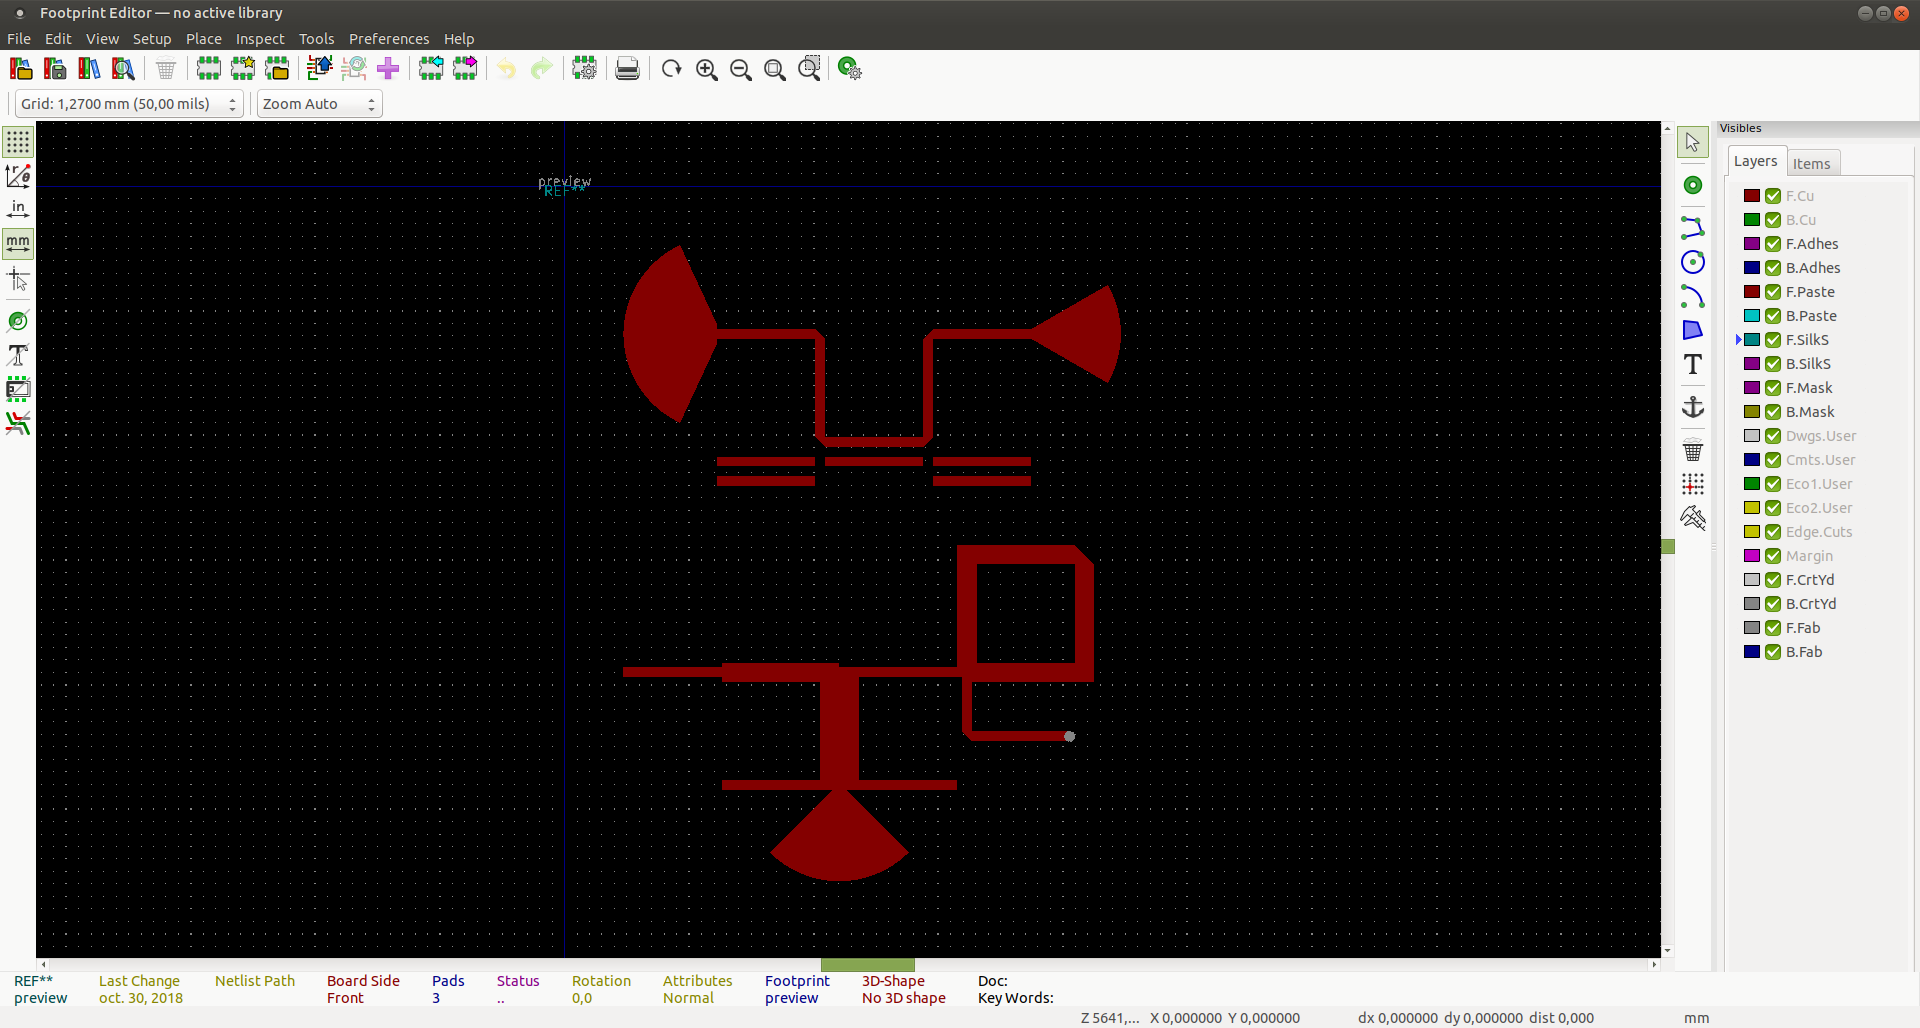Open the Zoom Auto dropdown

pyautogui.click(x=320, y=104)
